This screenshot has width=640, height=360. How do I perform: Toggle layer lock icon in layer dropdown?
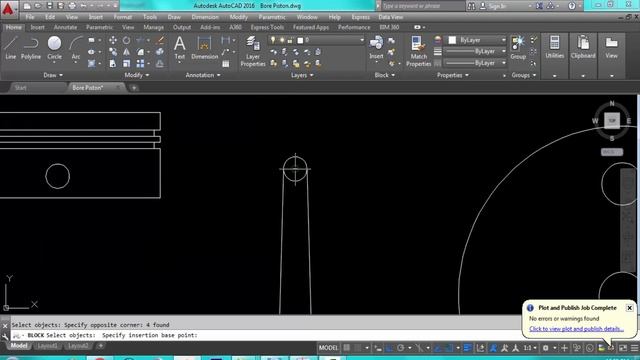pos(290,40)
